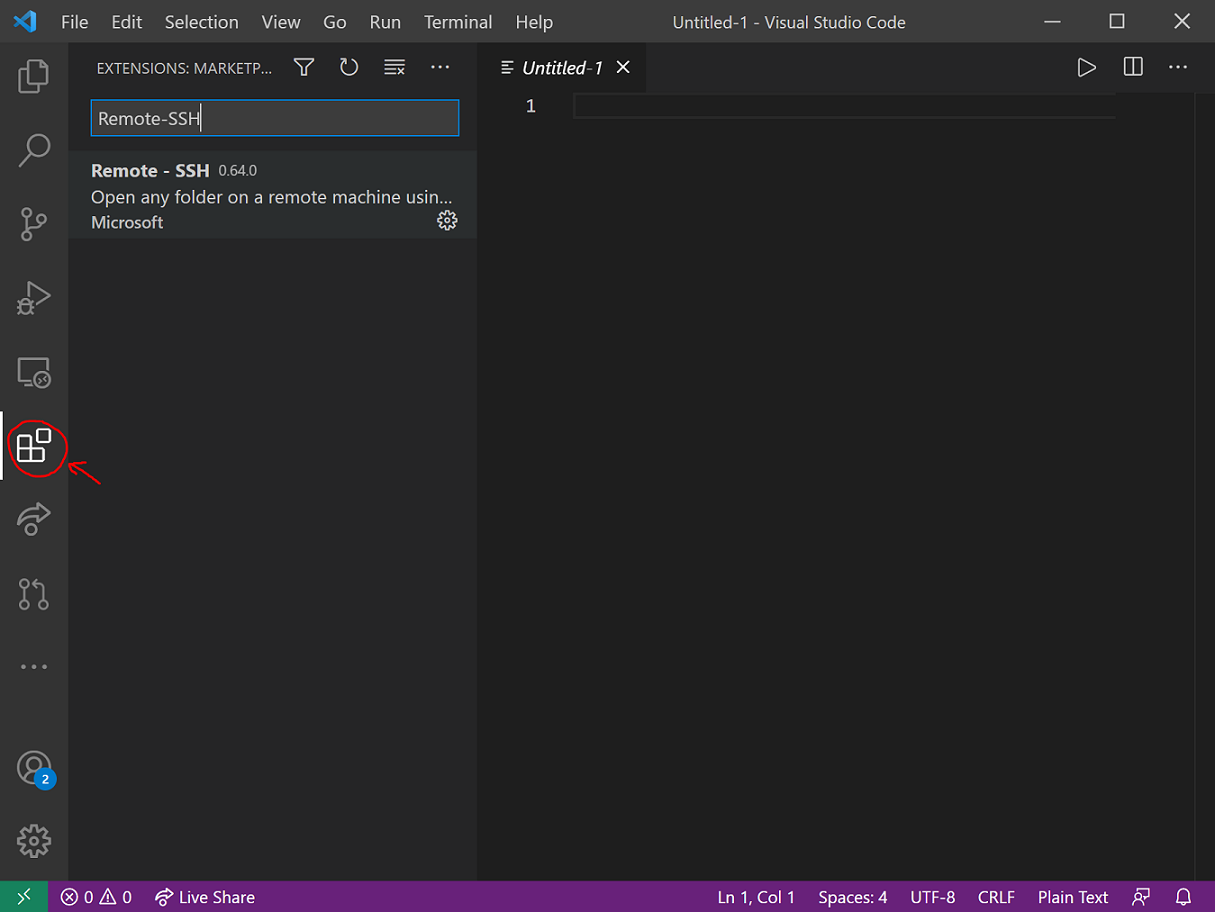Open Extensions panel more actions menu
The image size is (1215, 912).
click(x=440, y=67)
